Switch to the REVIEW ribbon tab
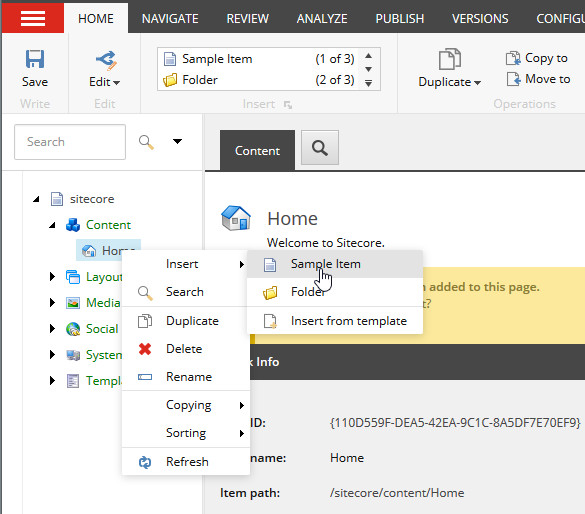Screen dimensions: 585x514 click(248, 18)
